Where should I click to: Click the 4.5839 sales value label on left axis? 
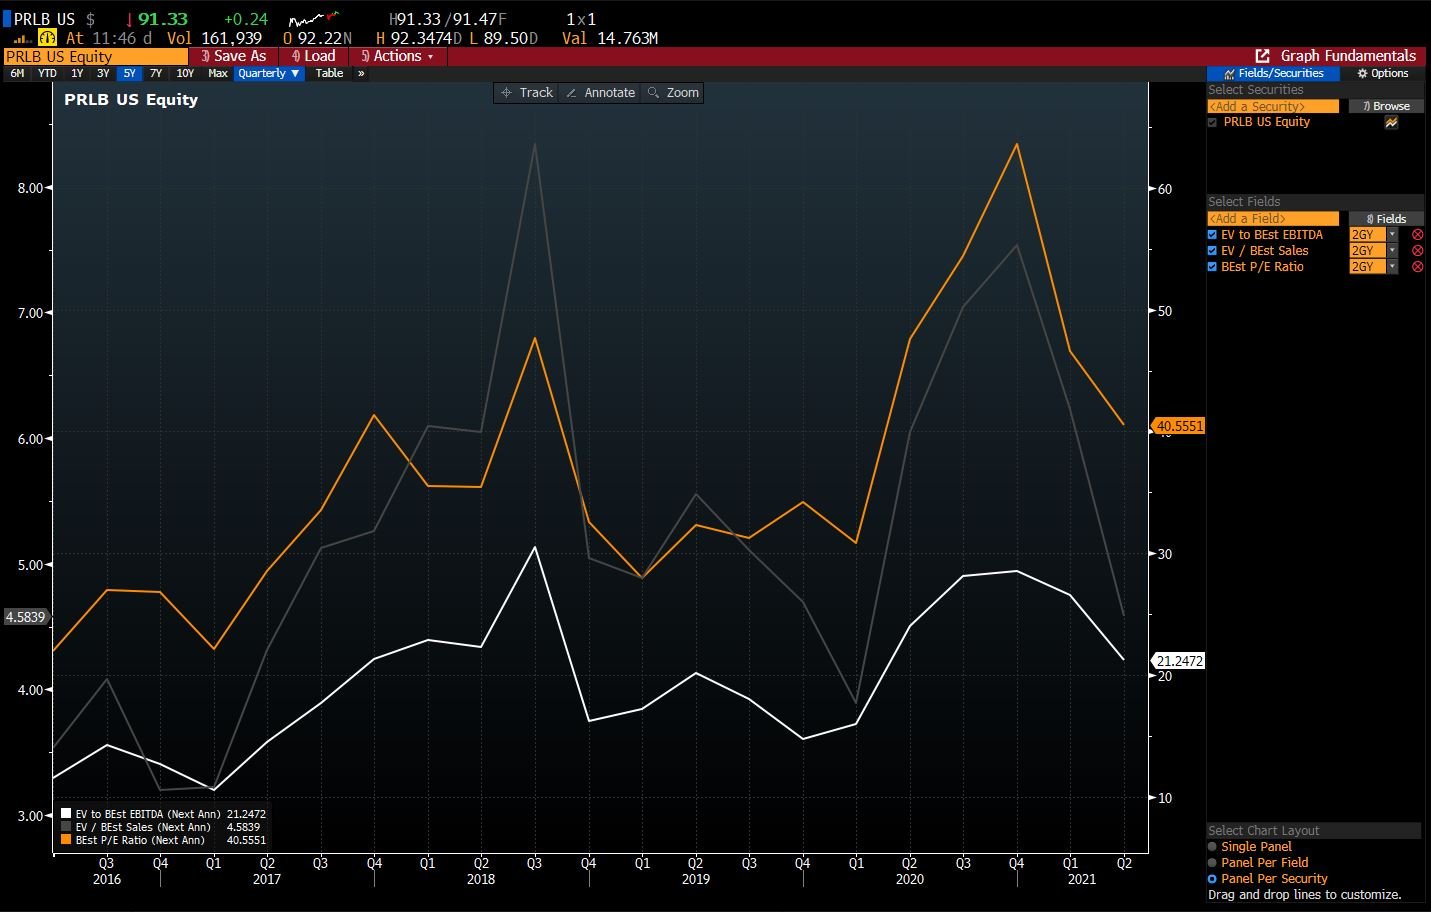pos(25,617)
